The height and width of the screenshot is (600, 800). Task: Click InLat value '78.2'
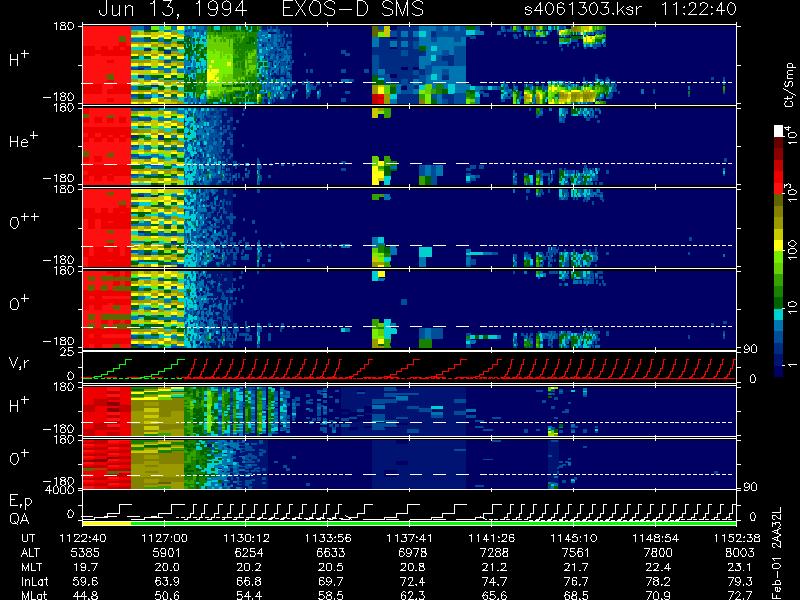point(658,581)
